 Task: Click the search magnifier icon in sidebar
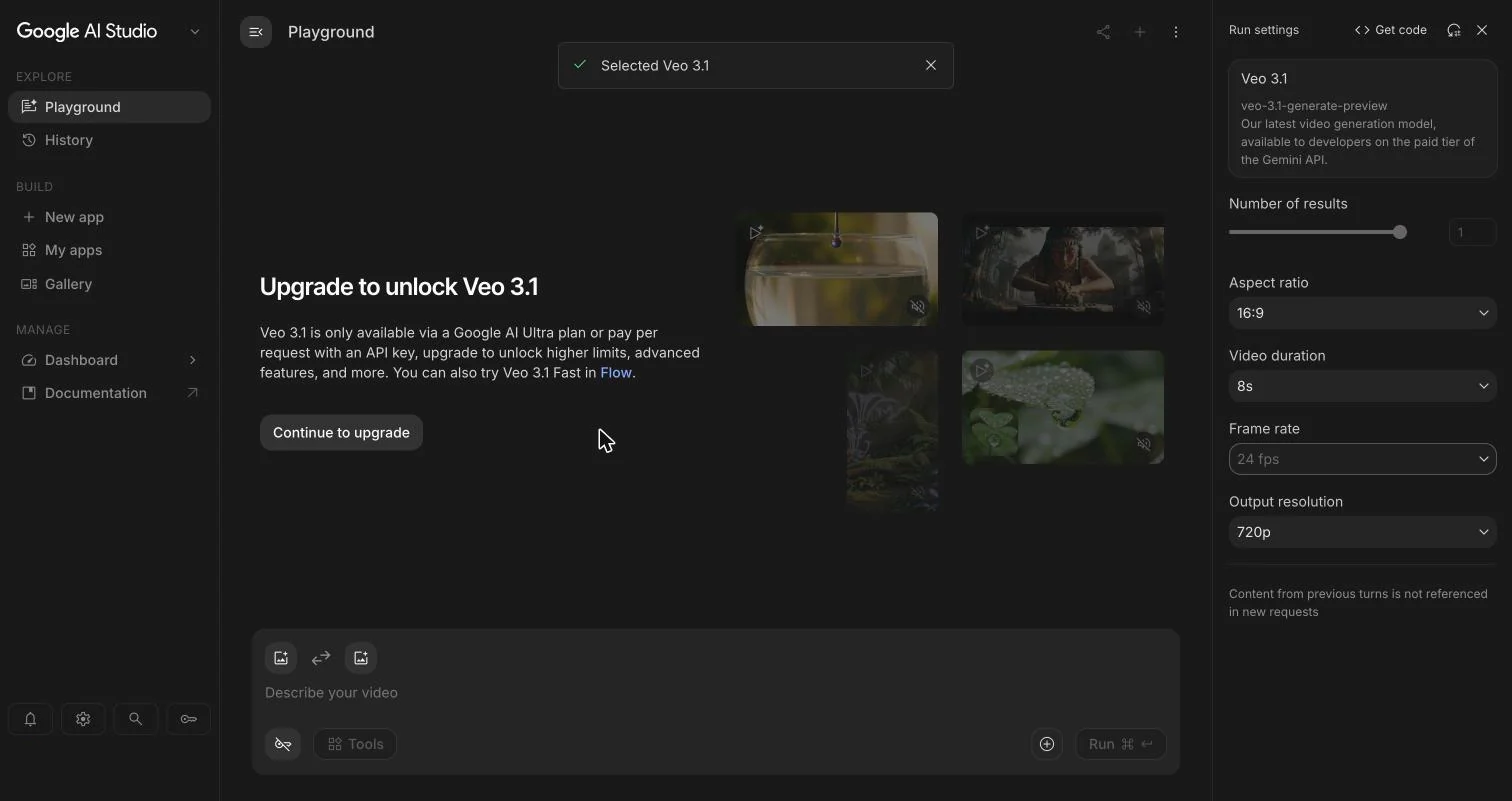pos(135,719)
